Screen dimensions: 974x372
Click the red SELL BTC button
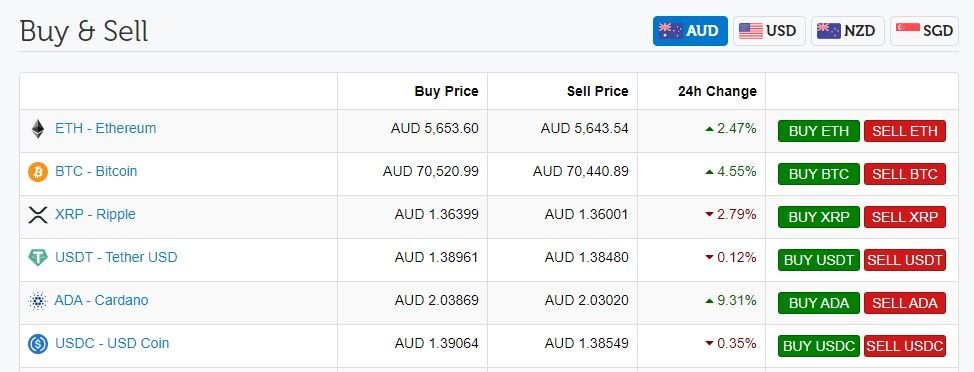click(905, 174)
